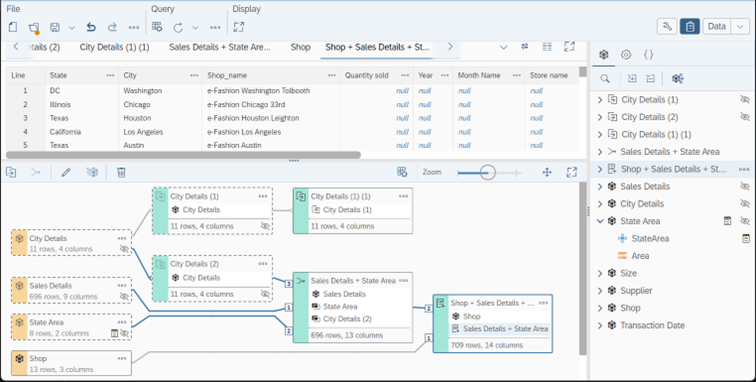Click the Display fullscreen icon
756x382 pixels.
pos(239,27)
